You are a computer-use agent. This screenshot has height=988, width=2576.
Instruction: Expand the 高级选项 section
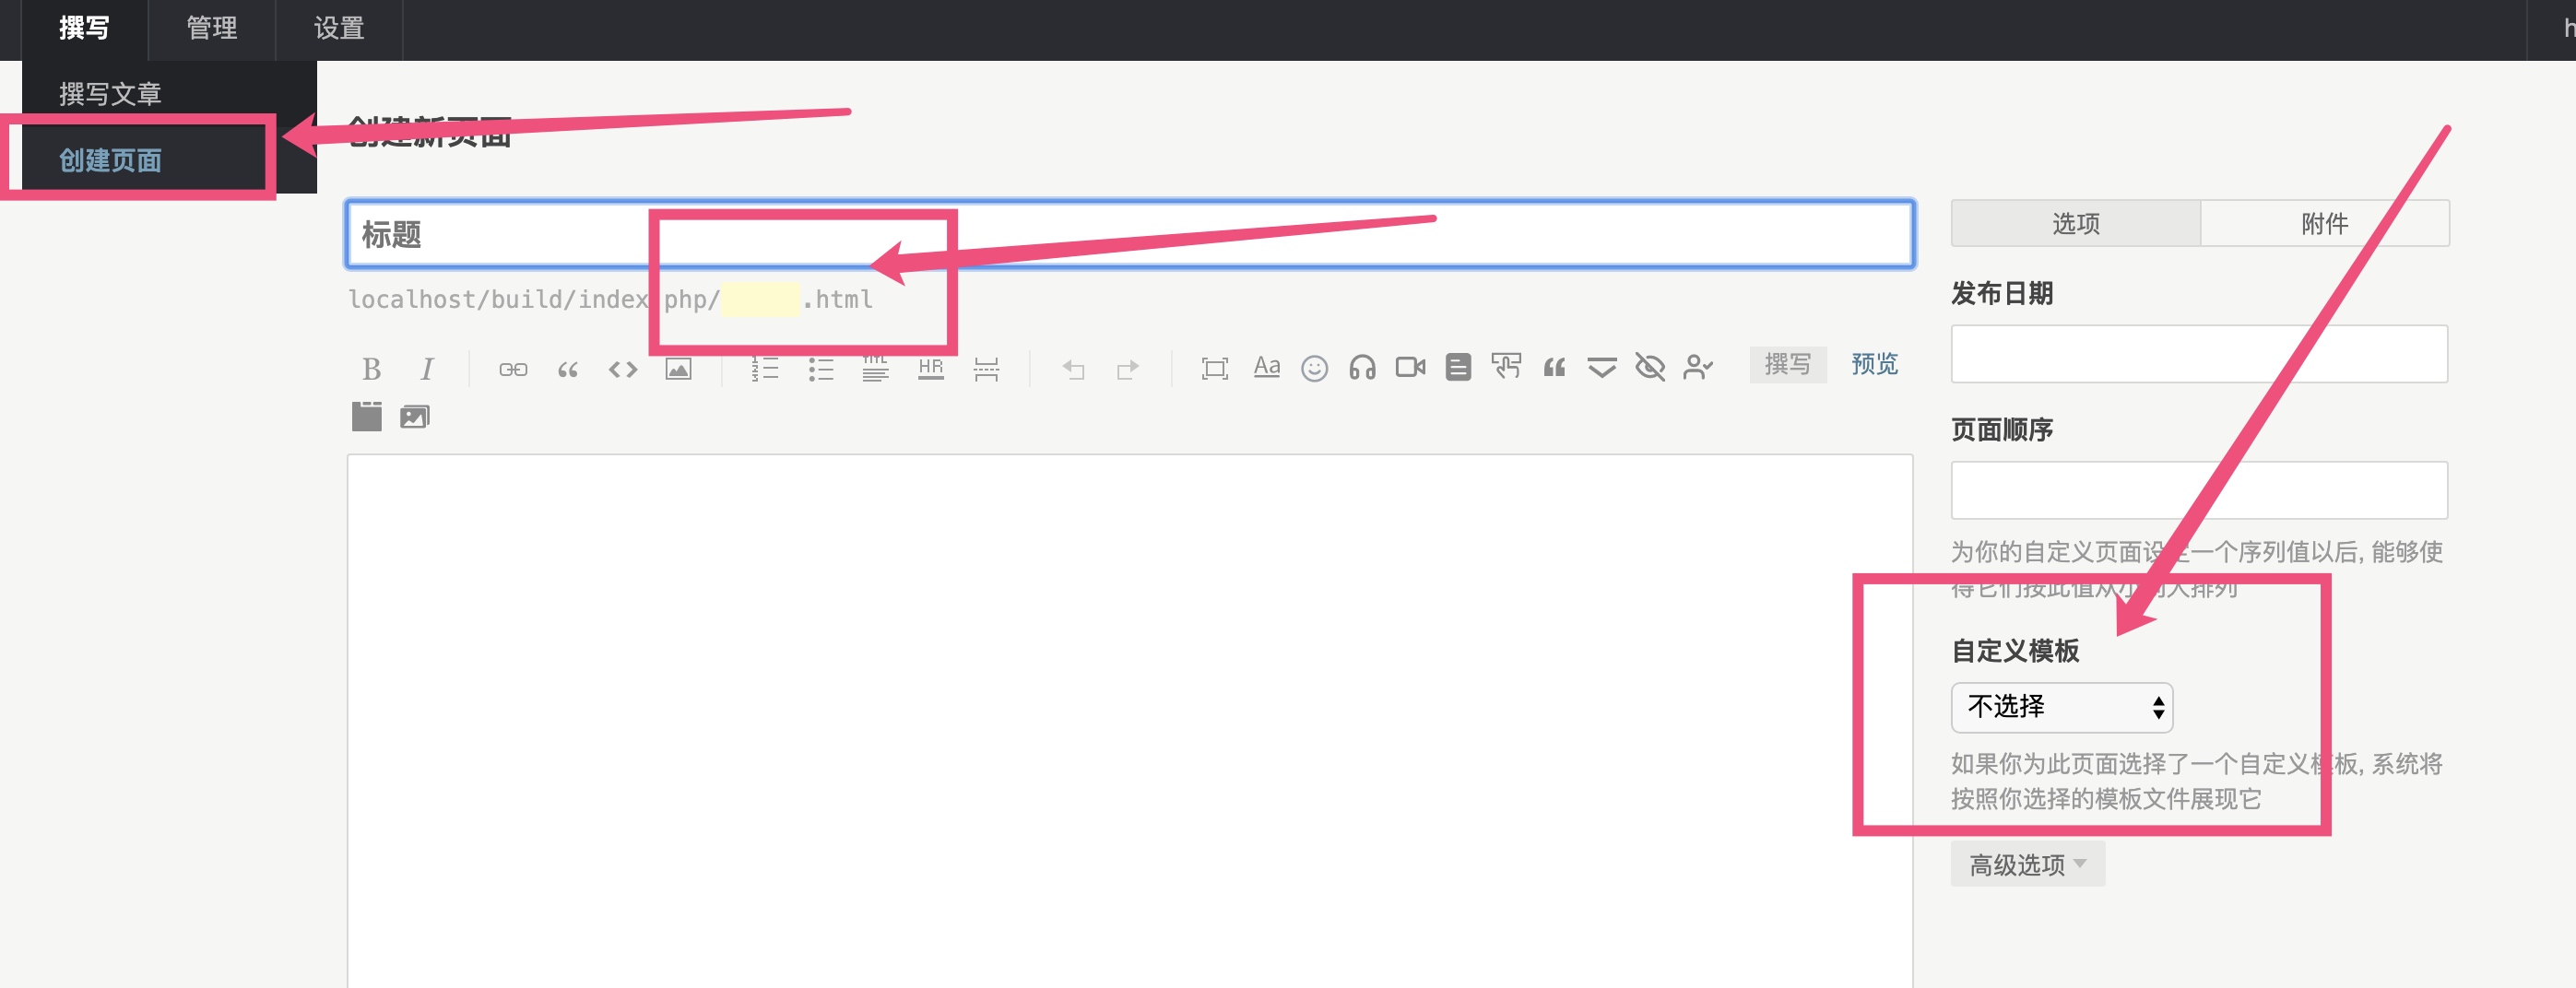[2027, 864]
